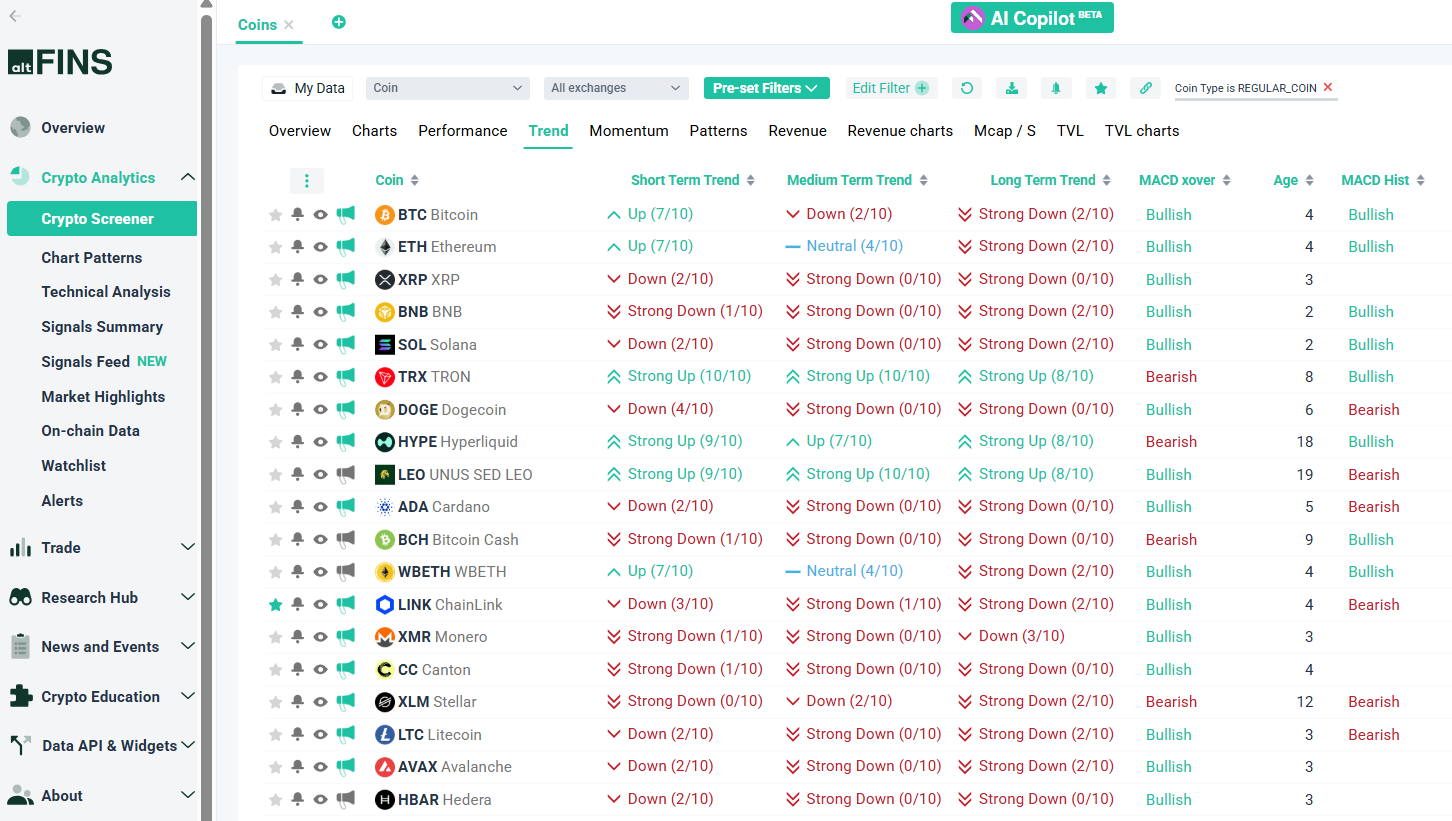Viewport: 1452px width, 821px height.
Task: Click the refresh filter icon in toolbar
Action: [x=966, y=88]
